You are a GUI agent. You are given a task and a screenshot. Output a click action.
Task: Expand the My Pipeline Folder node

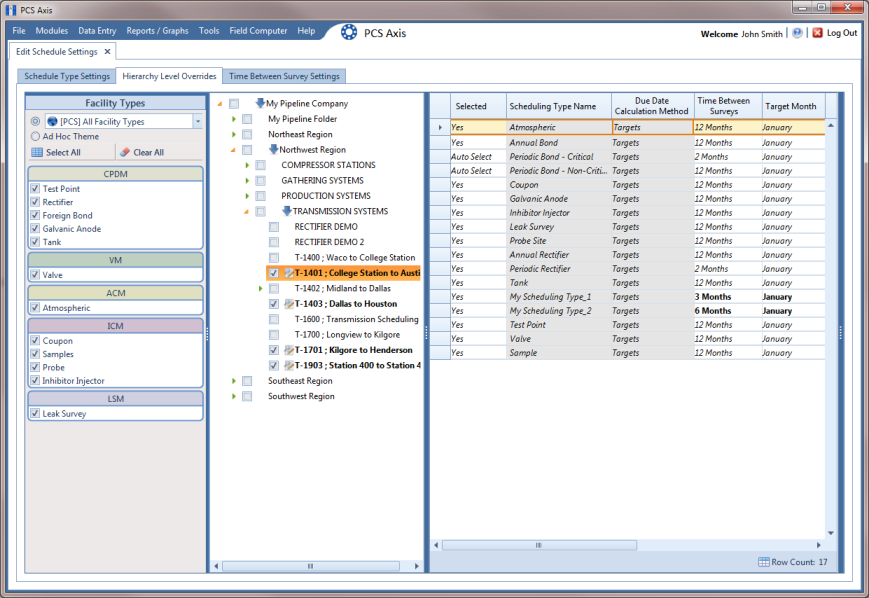tap(233, 119)
